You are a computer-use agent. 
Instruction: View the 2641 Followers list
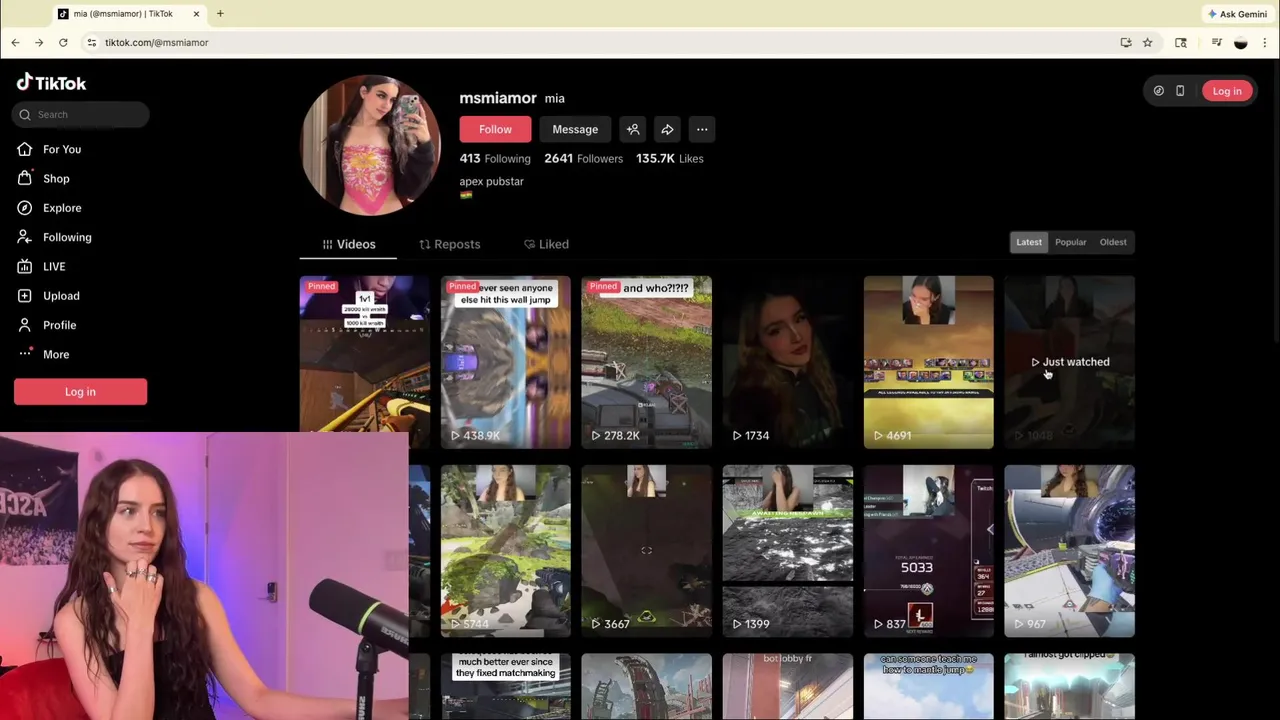click(583, 158)
